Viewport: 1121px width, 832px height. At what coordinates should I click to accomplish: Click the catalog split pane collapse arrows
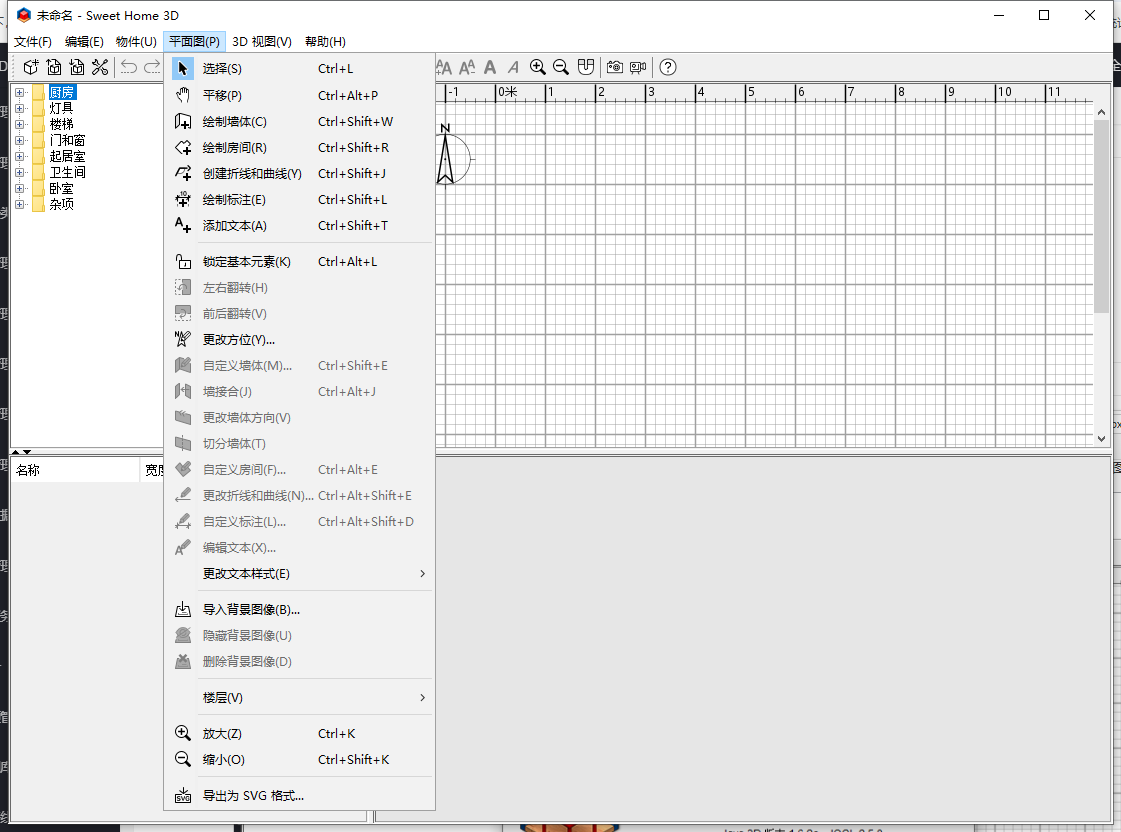[x=21, y=452]
